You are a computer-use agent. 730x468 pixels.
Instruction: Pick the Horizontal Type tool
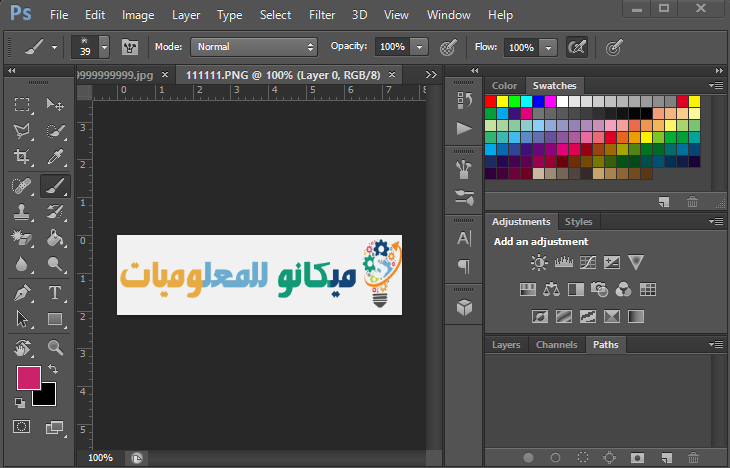click(56, 293)
